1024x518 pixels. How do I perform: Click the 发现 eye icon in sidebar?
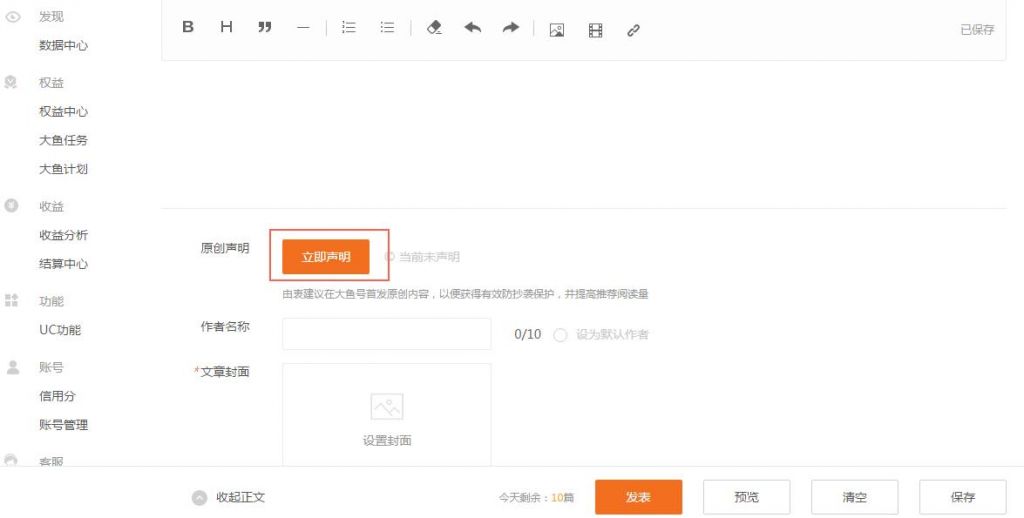12,17
